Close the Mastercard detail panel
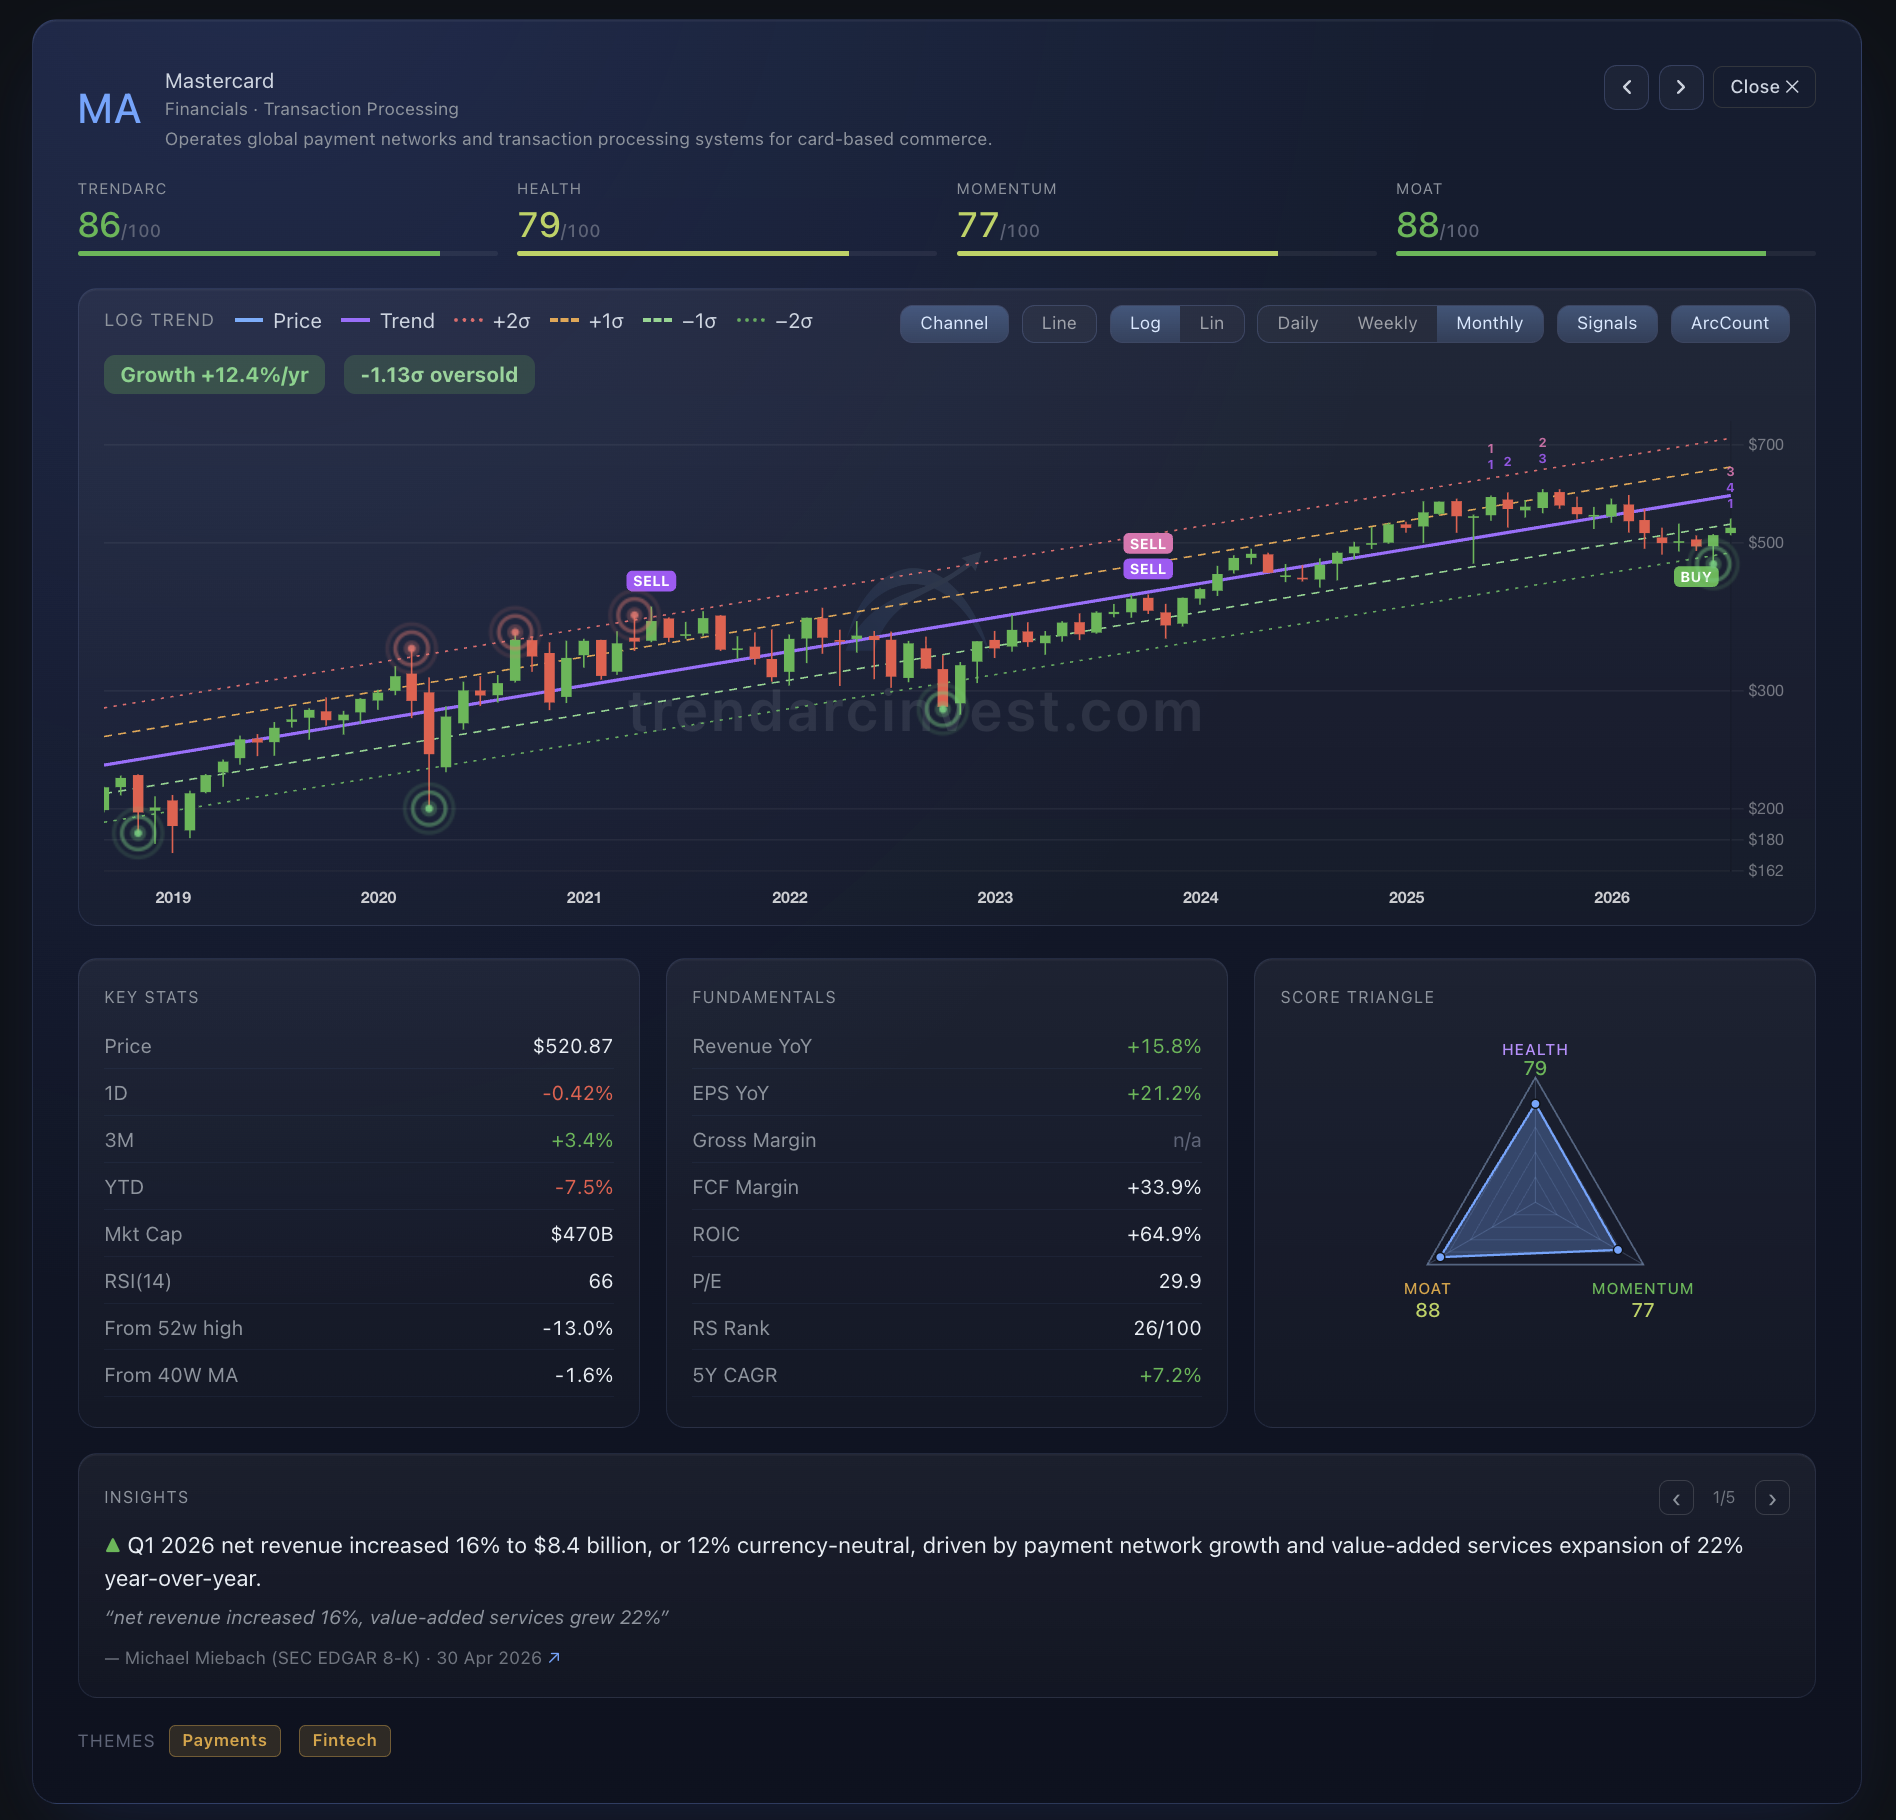The height and width of the screenshot is (1820, 1896). (1764, 87)
